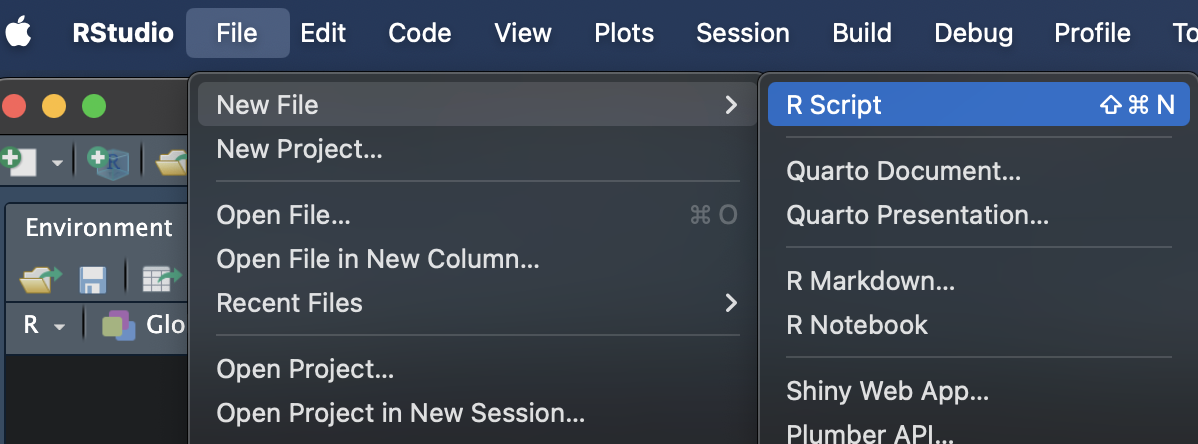The height and width of the screenshot is (444, 1198).
Task: Click the Save Workspace floppy disk icon
Action: click(x=93, y=279)
